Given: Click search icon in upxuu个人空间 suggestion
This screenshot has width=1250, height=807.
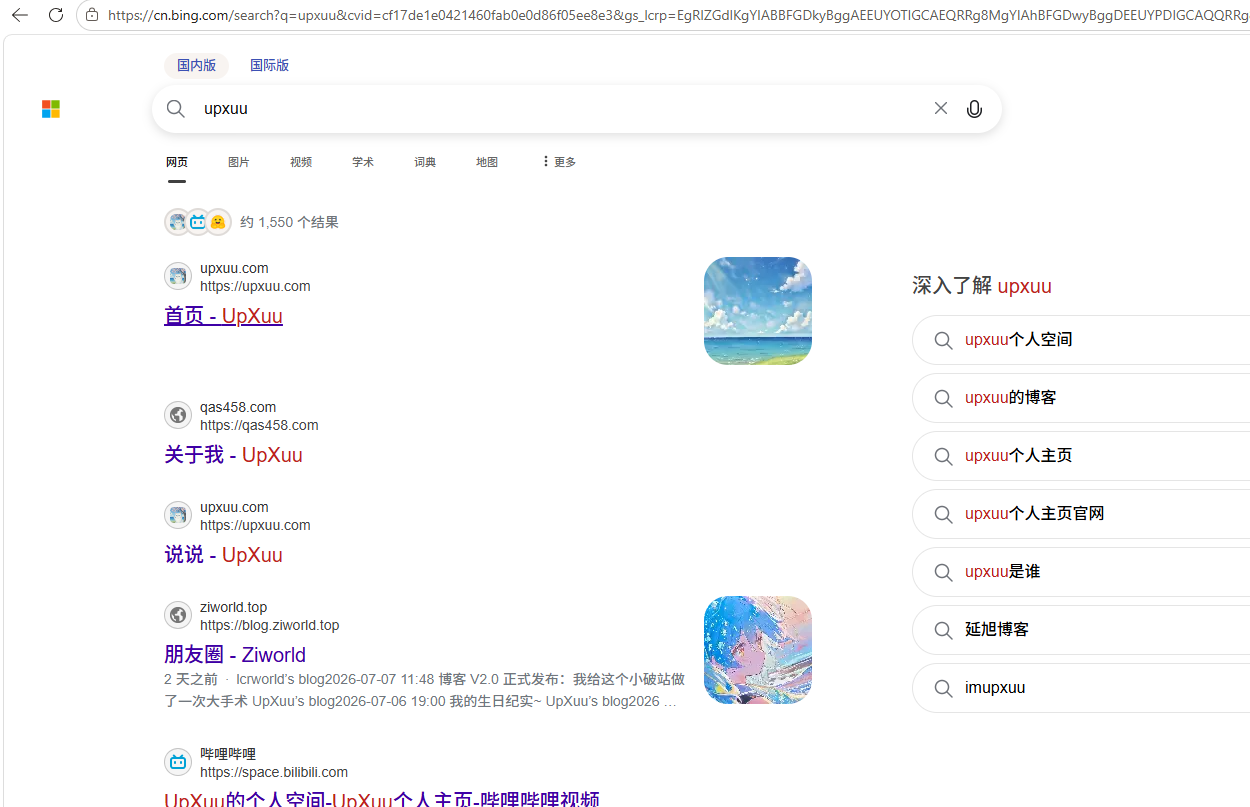Looking at the screenshot, I should (x=943, y=340).
